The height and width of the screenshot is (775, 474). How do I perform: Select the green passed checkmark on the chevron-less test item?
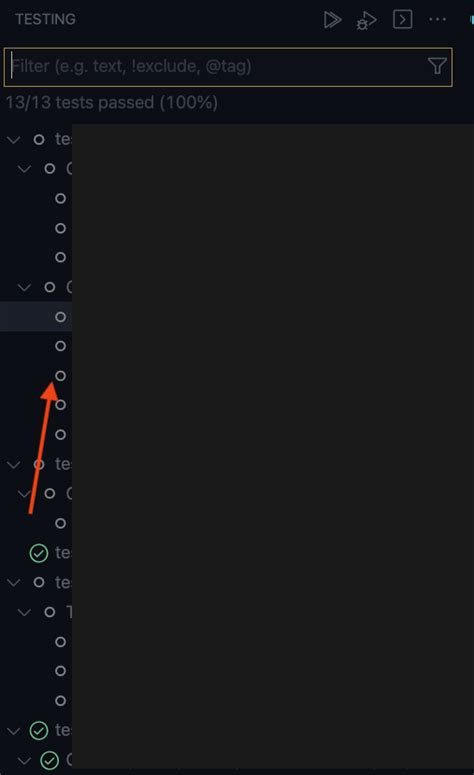(39, 553)
